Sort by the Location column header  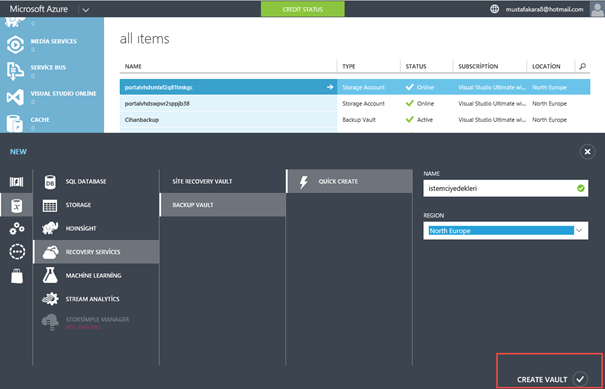click(x=546, y=66)
